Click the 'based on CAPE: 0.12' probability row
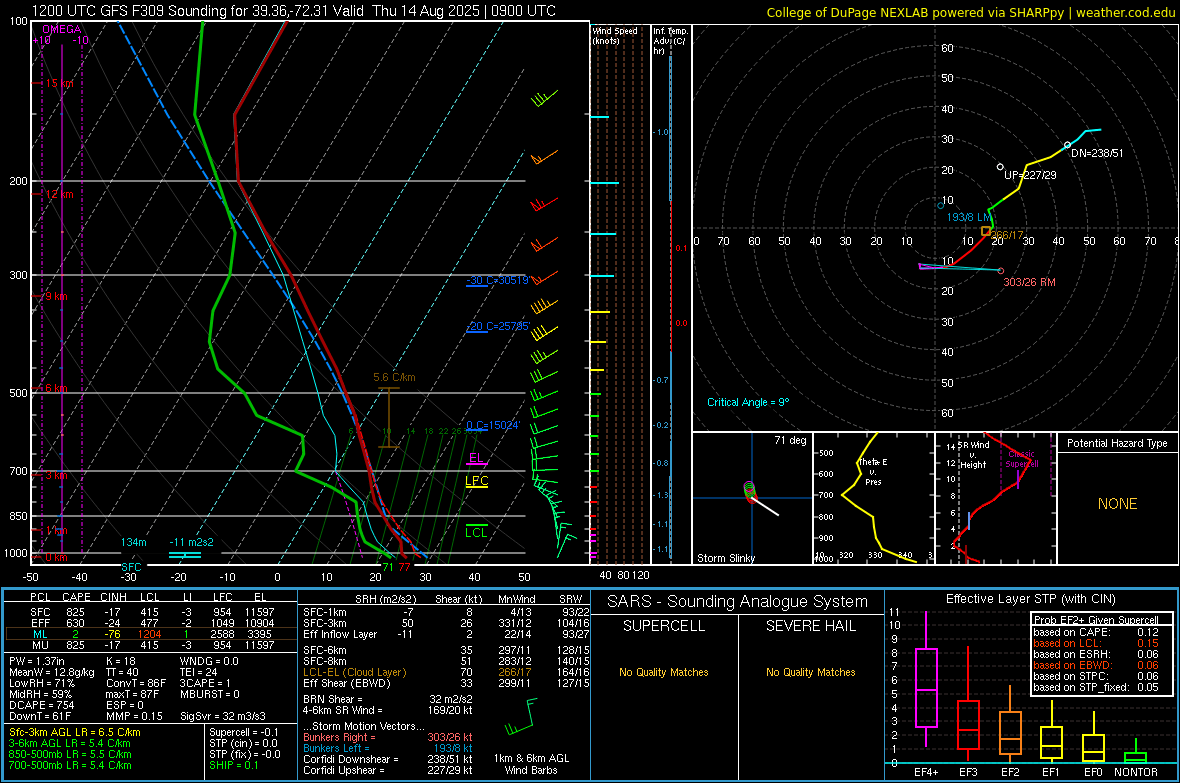This screenshot has height=783, width=1180. [1096, 632]
